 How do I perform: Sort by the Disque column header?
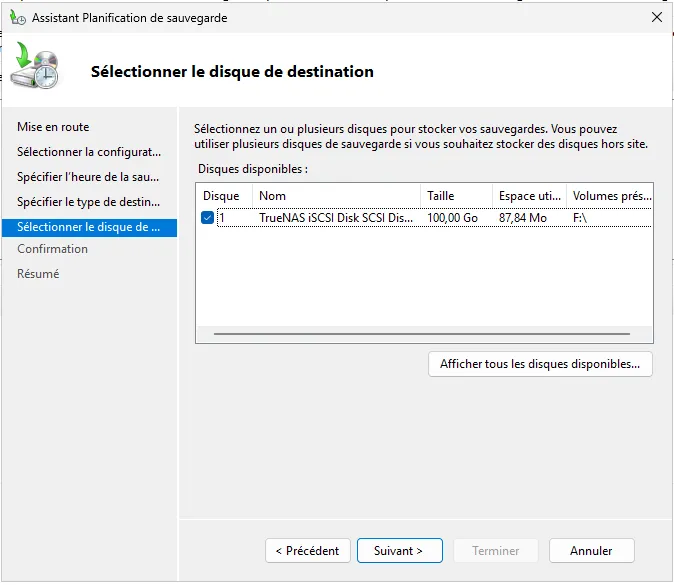pos(221,196)
